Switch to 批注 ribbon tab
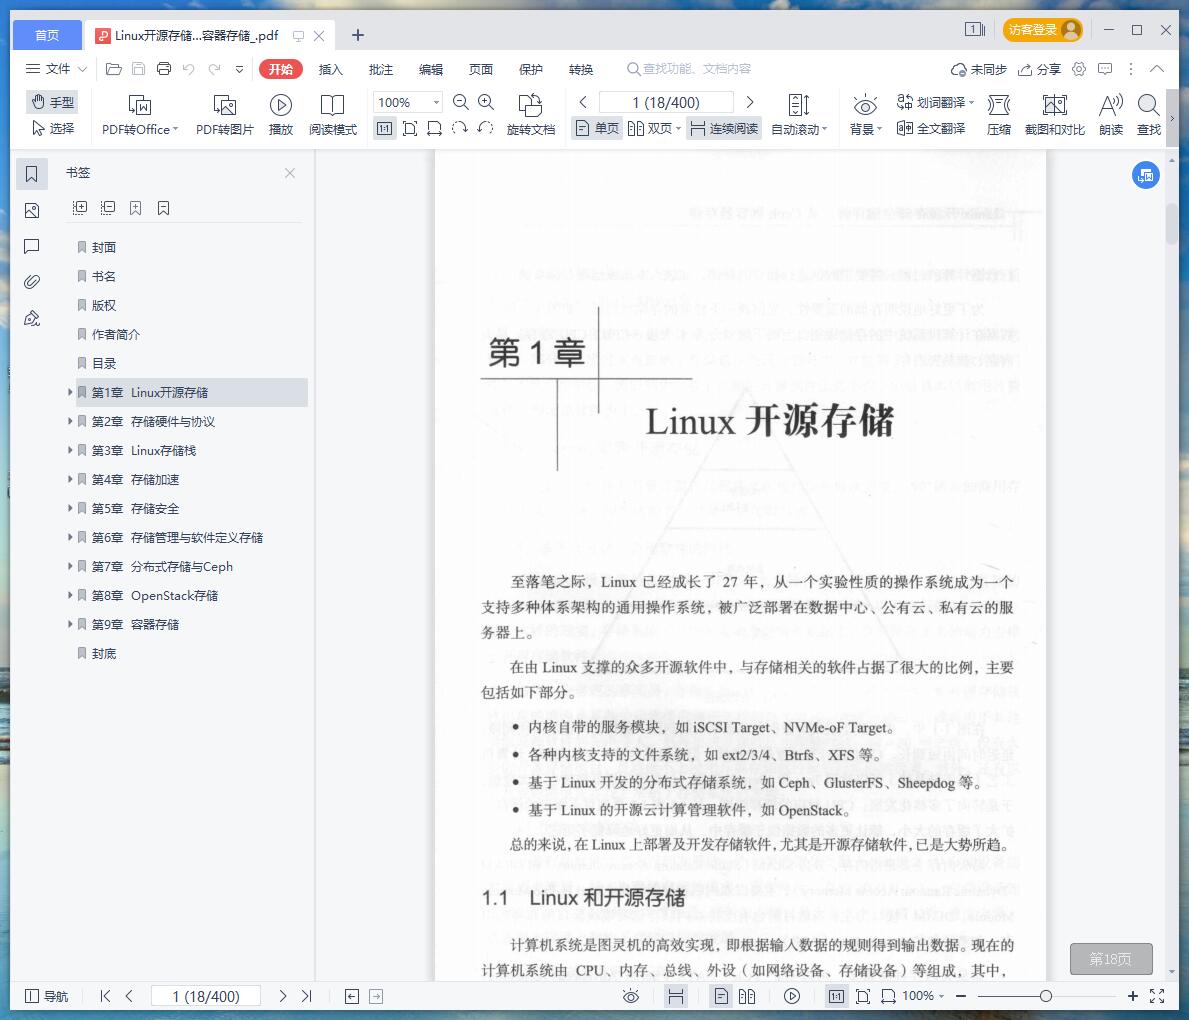 click(x=381, y=69)
